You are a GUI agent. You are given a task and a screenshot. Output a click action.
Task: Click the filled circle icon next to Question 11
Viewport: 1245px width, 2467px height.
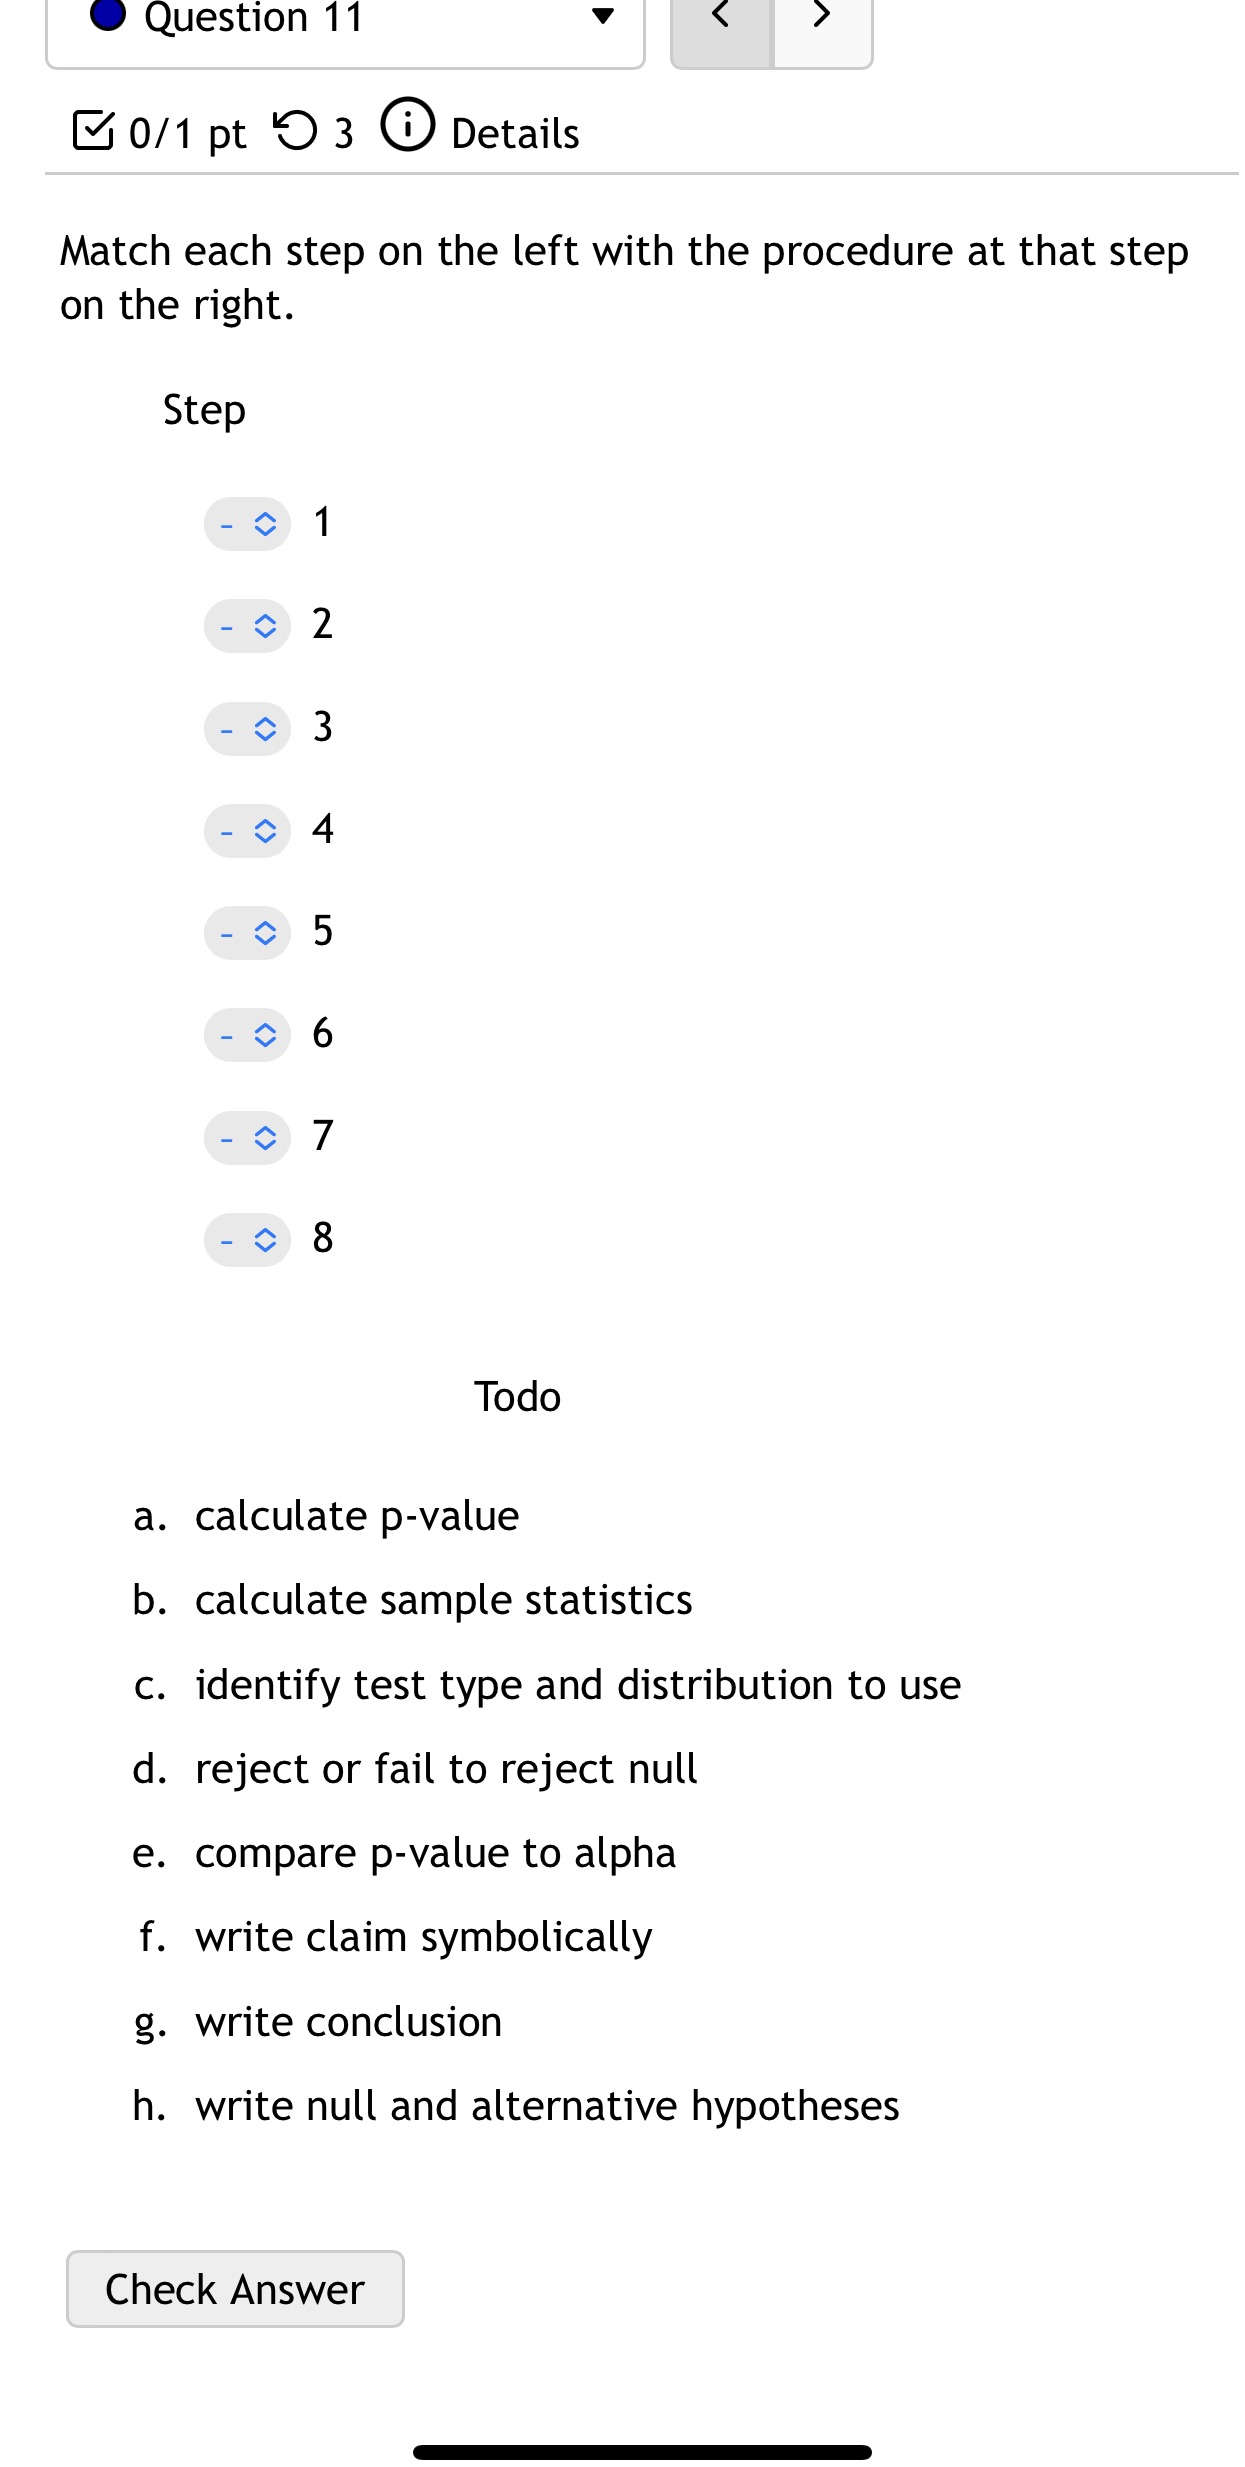coord(108,15)
